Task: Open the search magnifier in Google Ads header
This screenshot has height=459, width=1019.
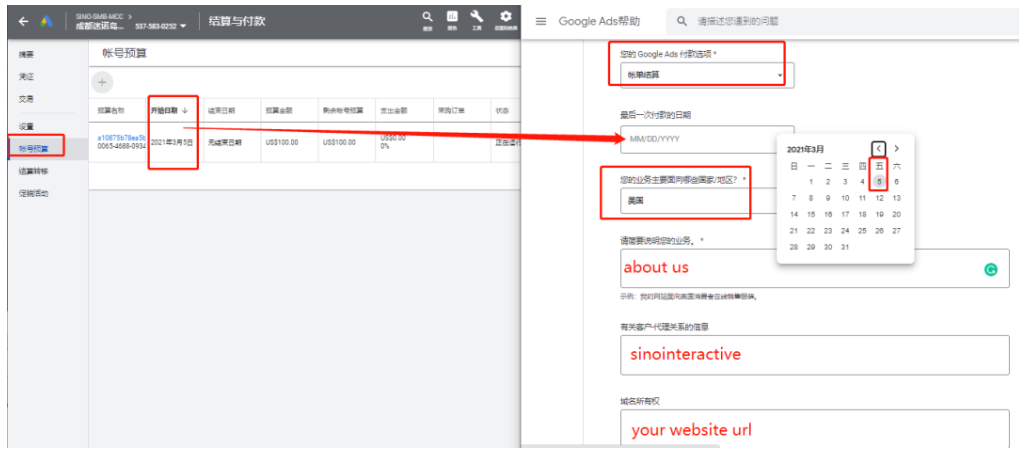Action: 427,18
